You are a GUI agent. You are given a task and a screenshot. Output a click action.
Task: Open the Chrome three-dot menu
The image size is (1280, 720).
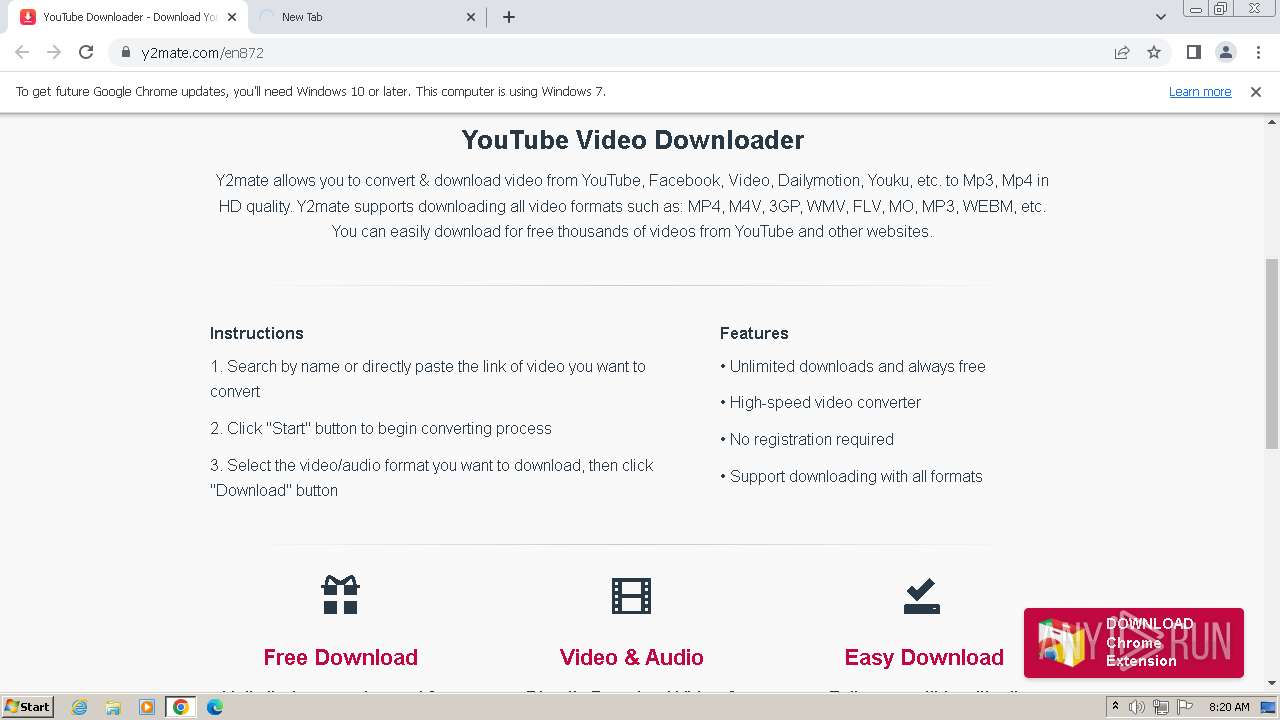point(1258,53)
